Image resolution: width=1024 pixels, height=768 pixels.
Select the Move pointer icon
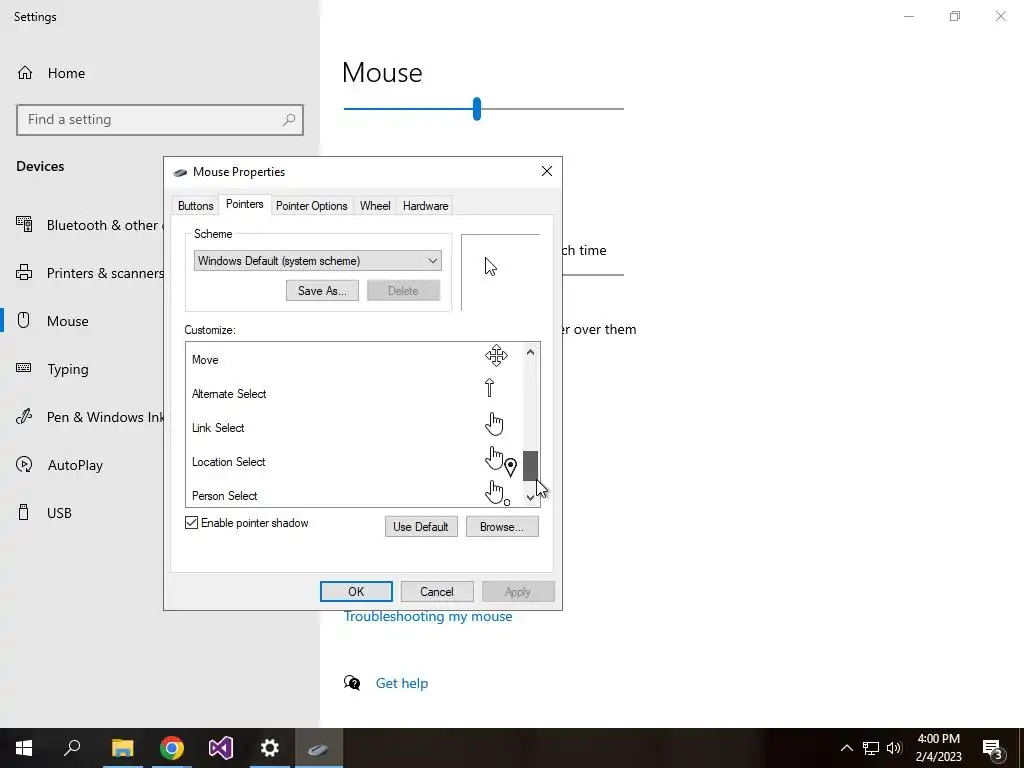[x=496, y=356]
